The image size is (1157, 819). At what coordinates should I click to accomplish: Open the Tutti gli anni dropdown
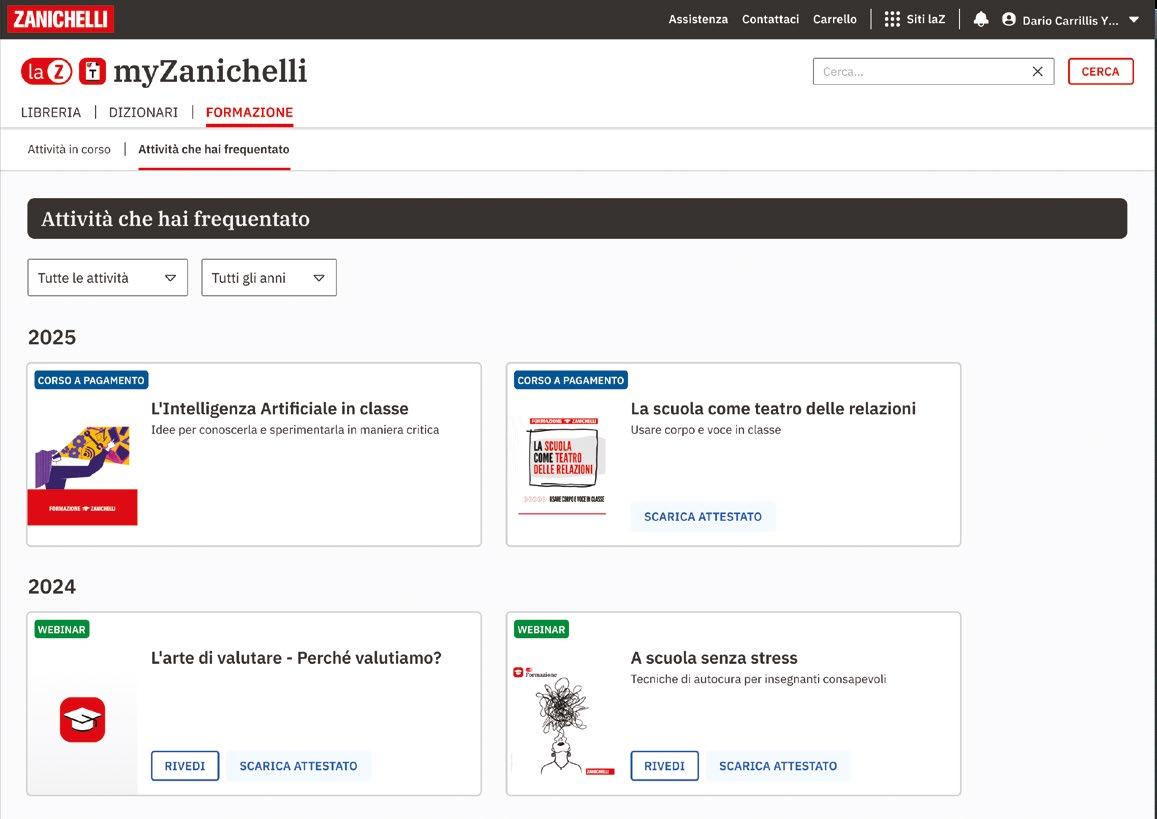coord(269,277)
